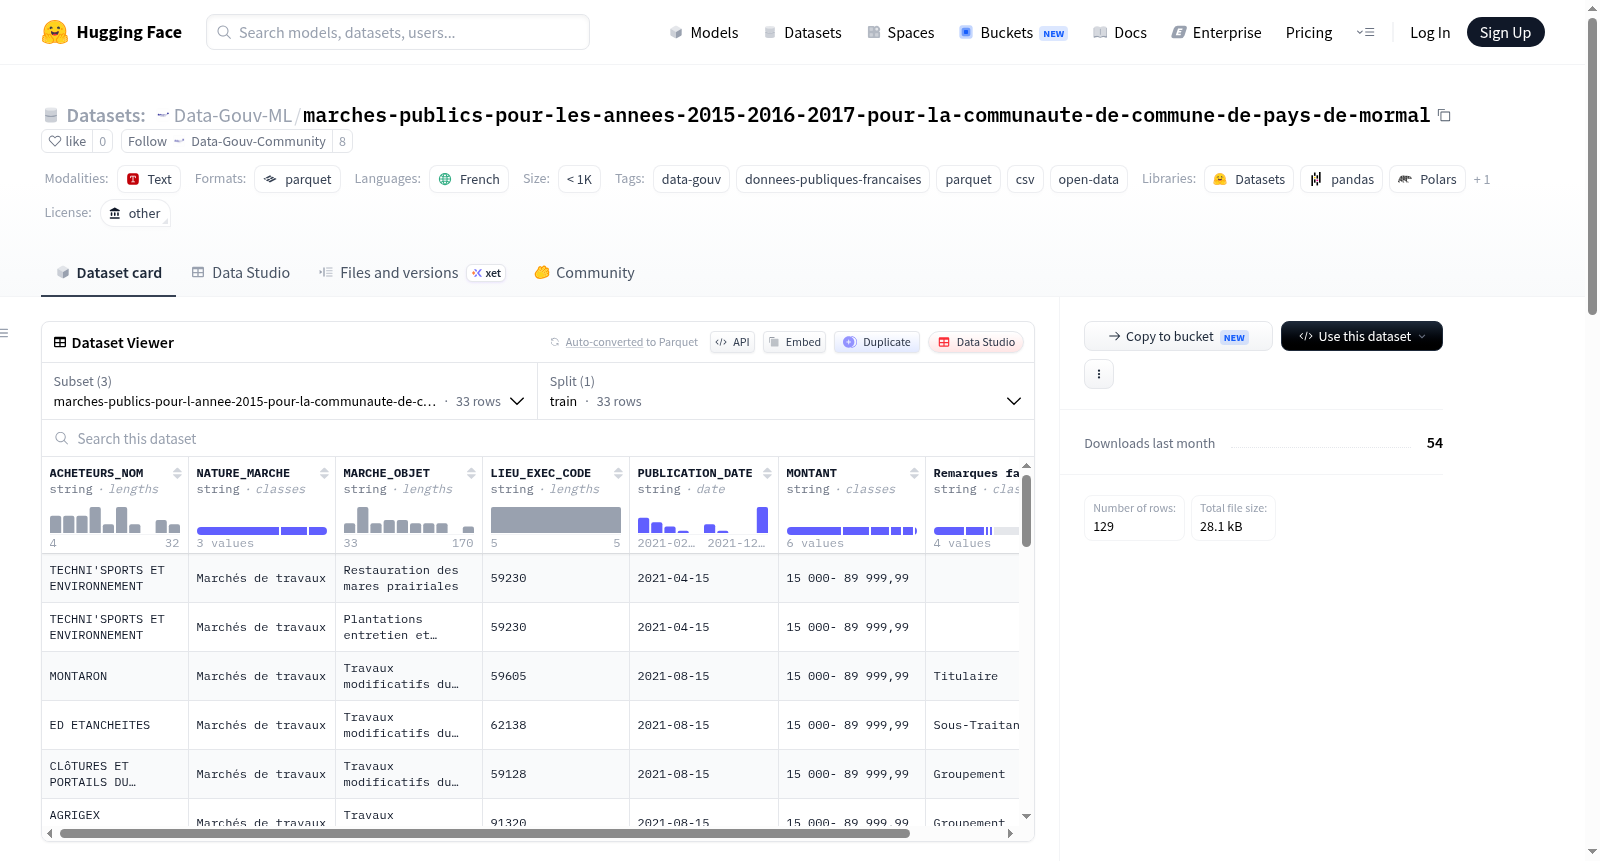Click the Duplicate button
1600x861 pixels.
877,342
